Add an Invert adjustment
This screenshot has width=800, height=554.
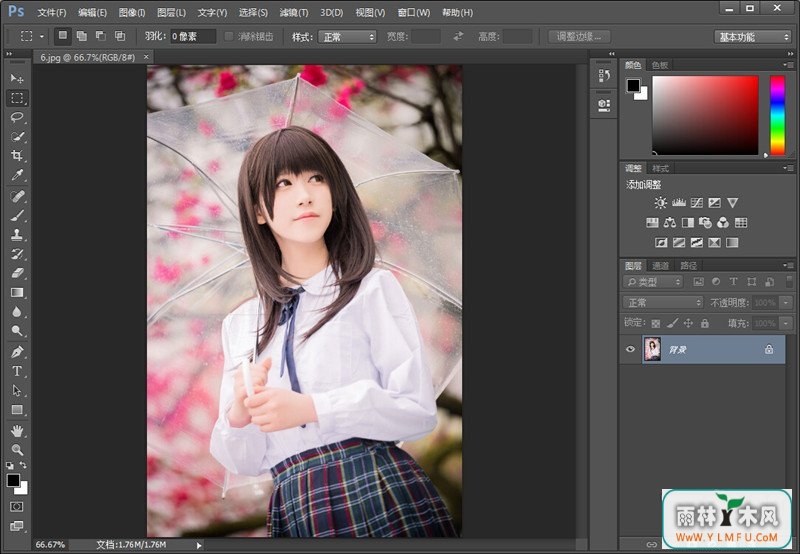coord(661,242)
